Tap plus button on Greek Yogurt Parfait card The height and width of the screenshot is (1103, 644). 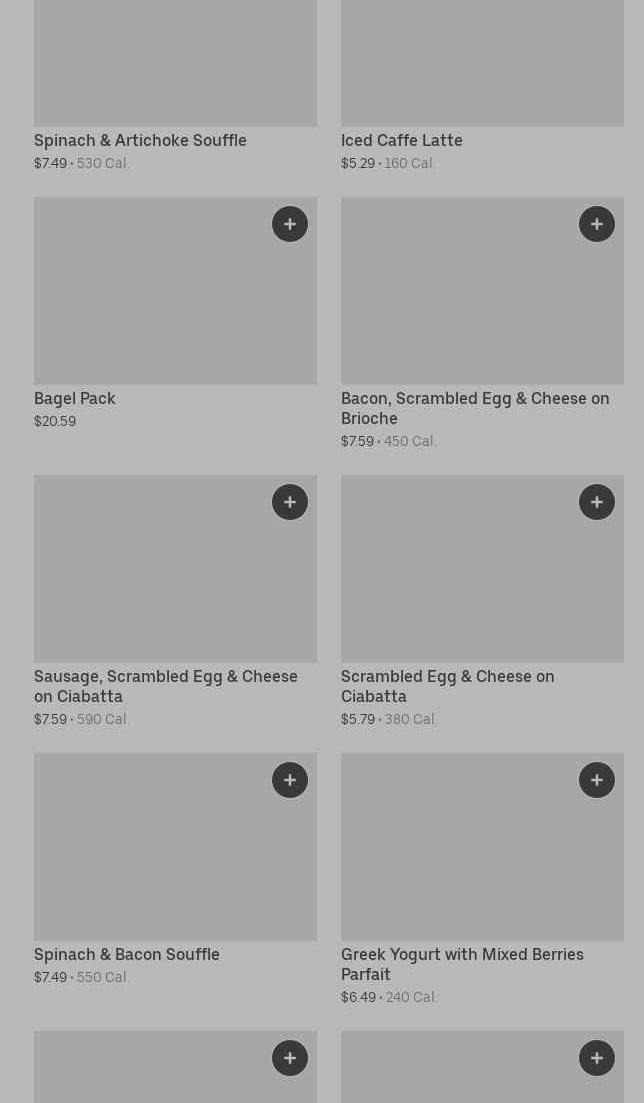point(597,780)
